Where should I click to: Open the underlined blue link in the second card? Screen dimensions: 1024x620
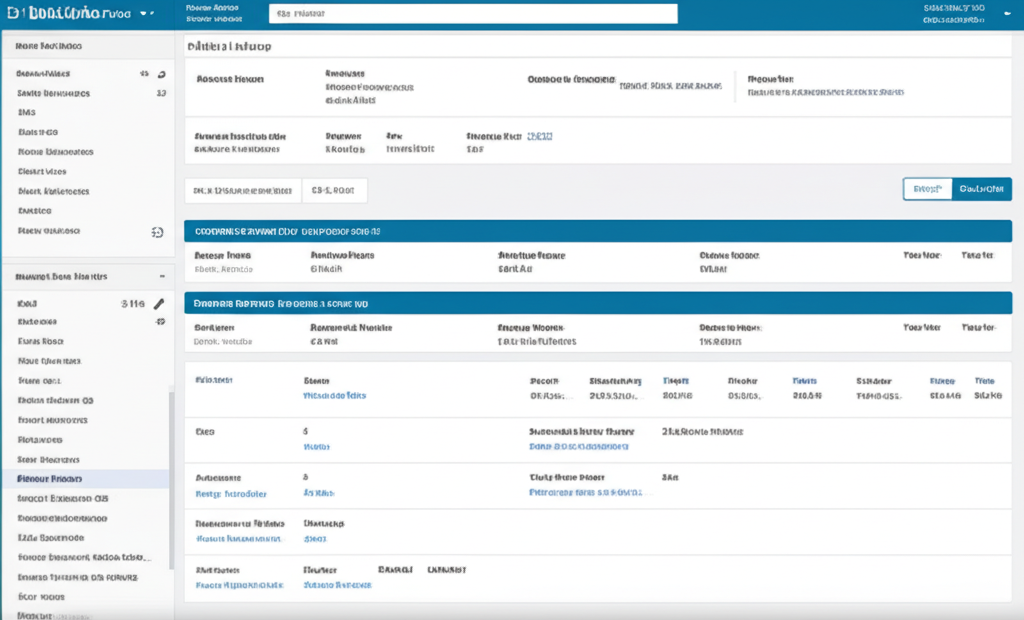[539, 136]
